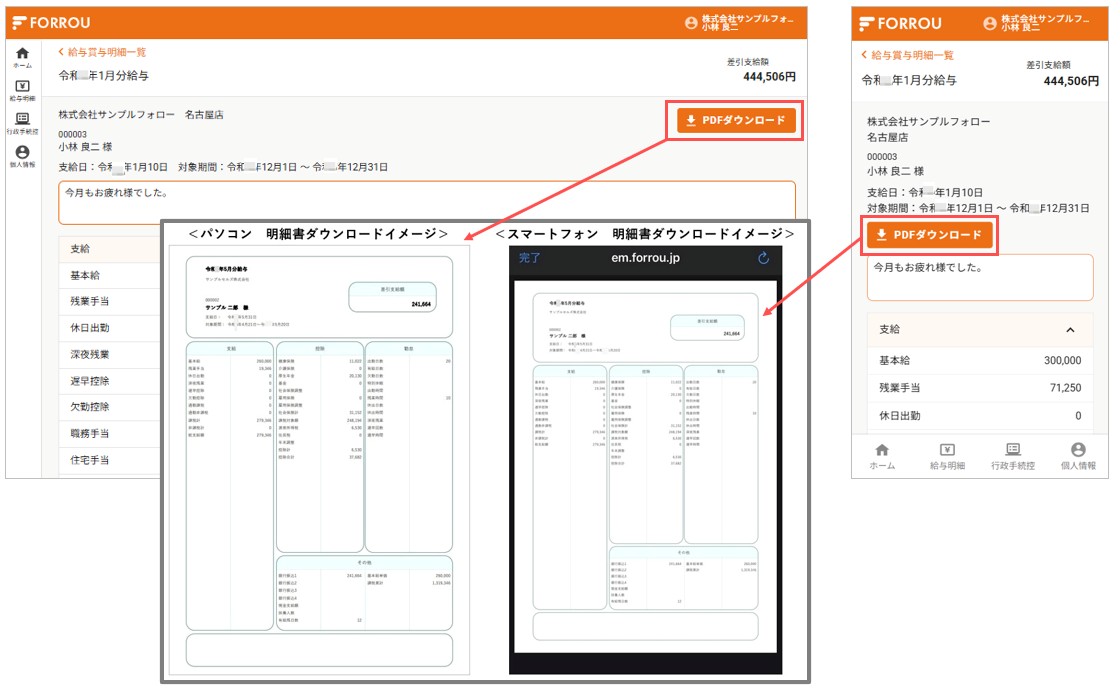
Task: Select 休日出勤 row in desktop table
Action: pos(110,328)
